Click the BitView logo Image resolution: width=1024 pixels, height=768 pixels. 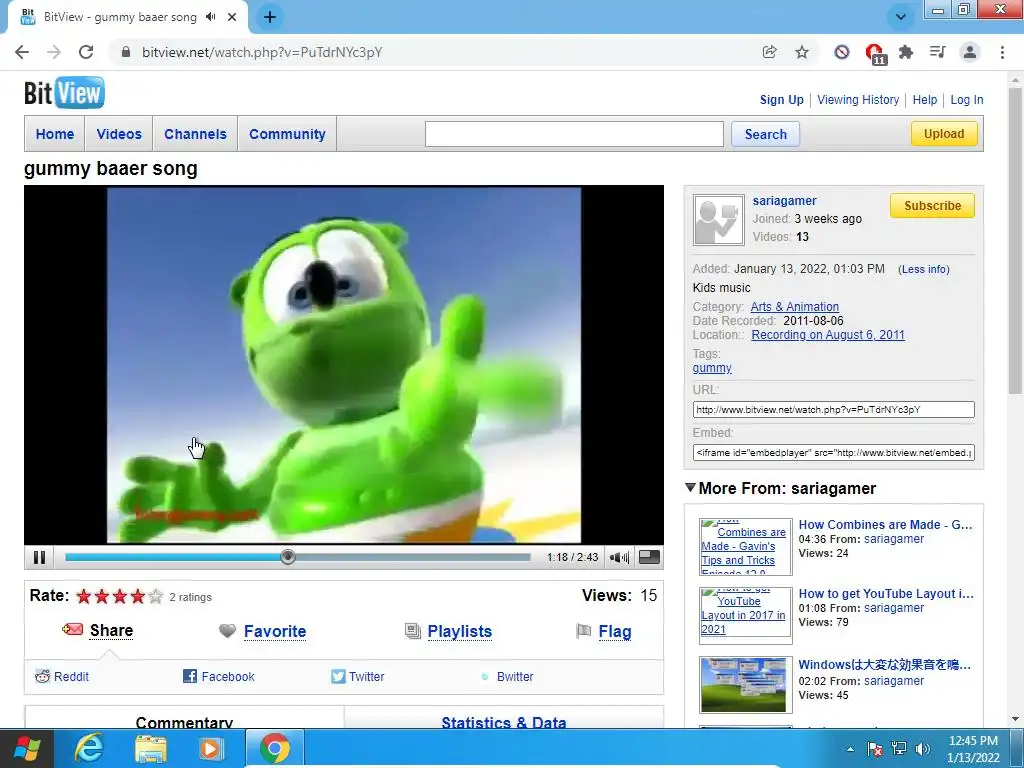point(64,93)
